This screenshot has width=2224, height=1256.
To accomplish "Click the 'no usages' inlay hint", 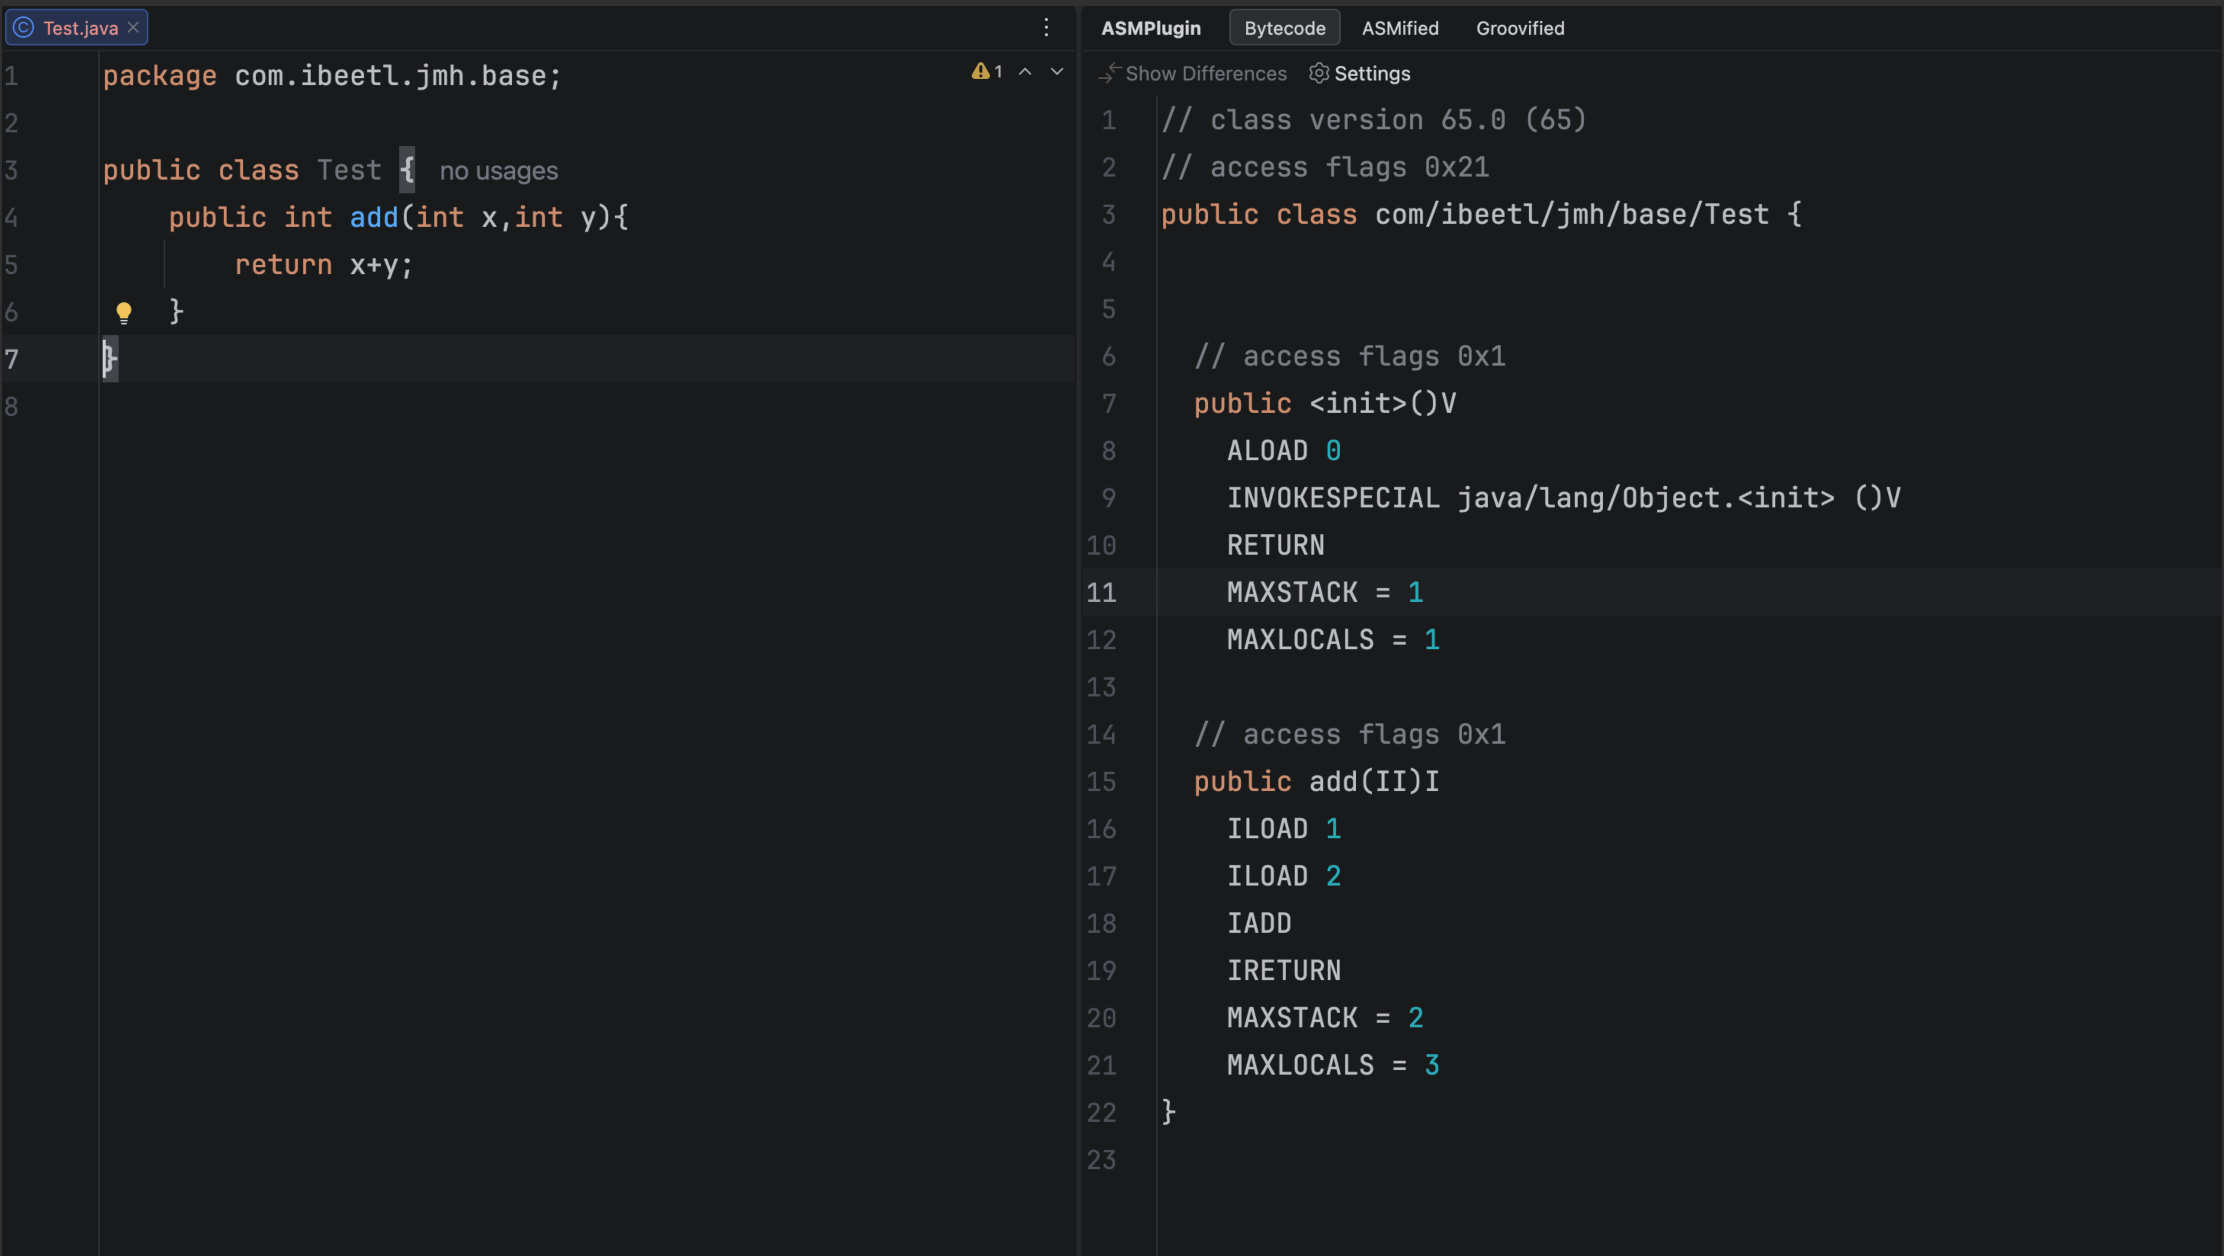I will (499, 171).
